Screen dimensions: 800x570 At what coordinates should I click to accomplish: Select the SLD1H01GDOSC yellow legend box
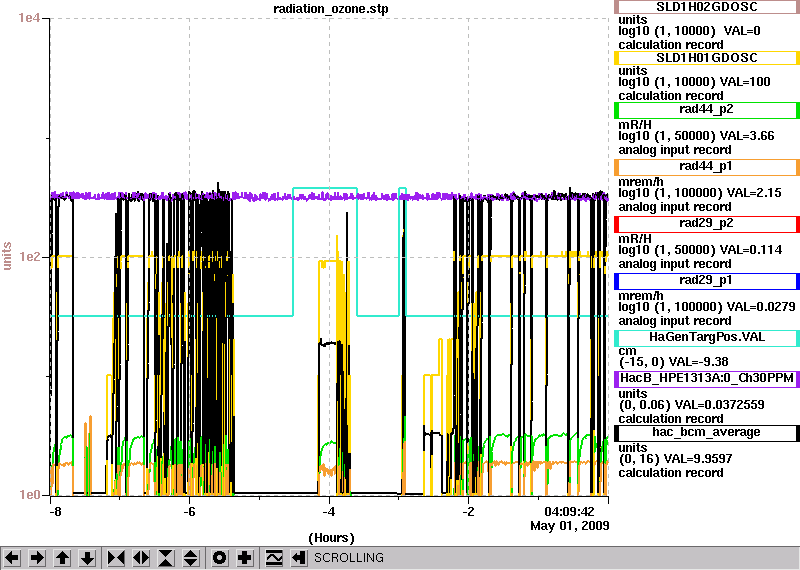707,58
